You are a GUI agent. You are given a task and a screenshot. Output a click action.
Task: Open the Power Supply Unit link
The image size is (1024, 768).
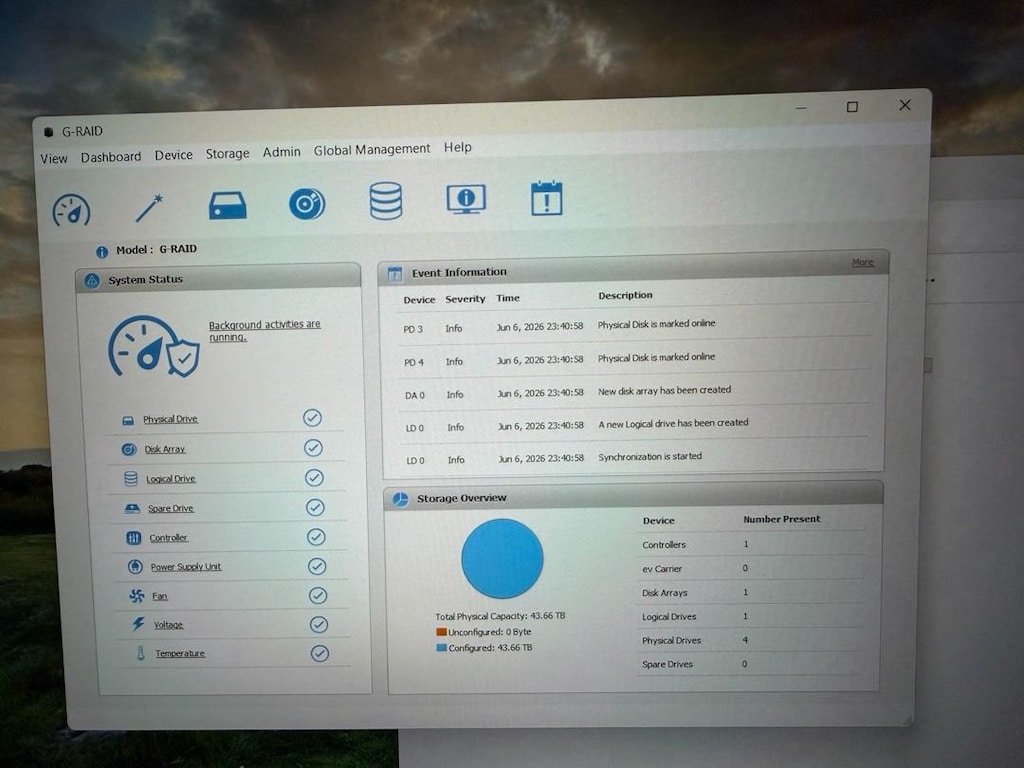186,567
